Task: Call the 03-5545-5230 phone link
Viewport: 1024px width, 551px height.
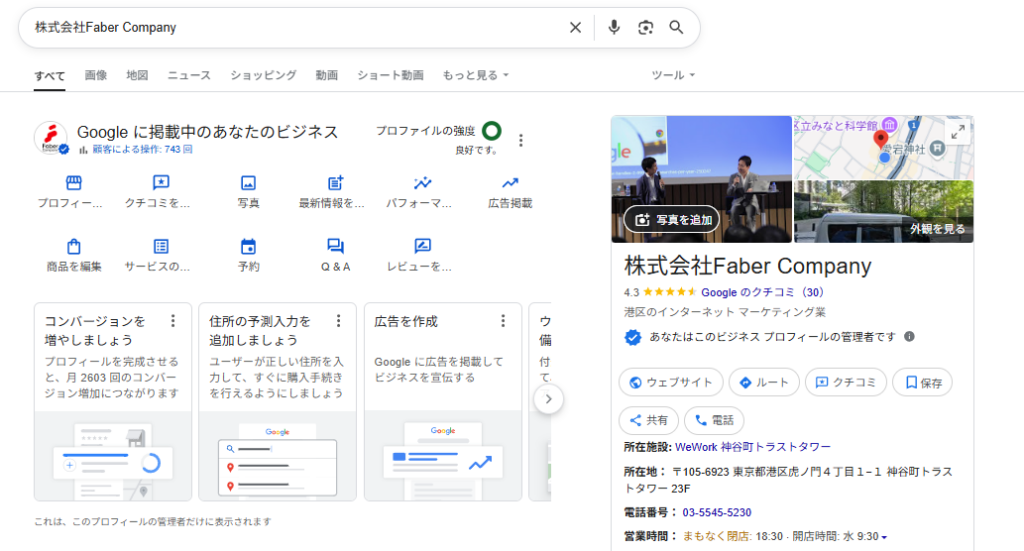Action: tap(717, 512)
